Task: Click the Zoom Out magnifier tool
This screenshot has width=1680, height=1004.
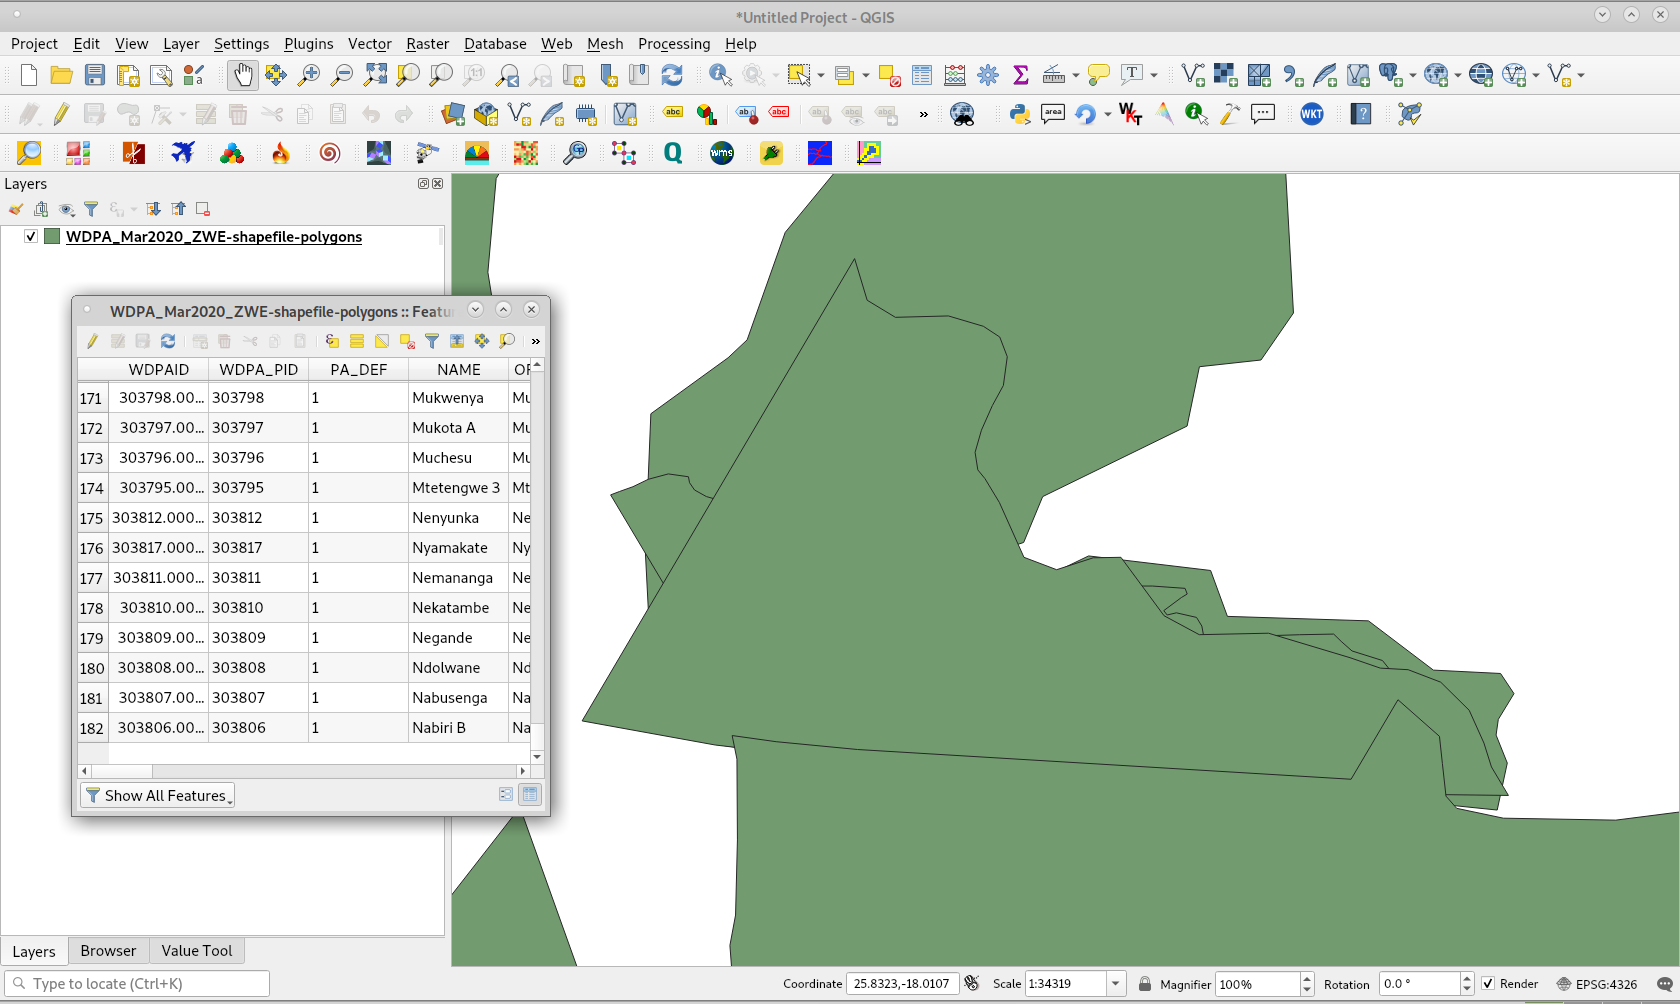Action: pyautogui.click(x=342, y=75)
